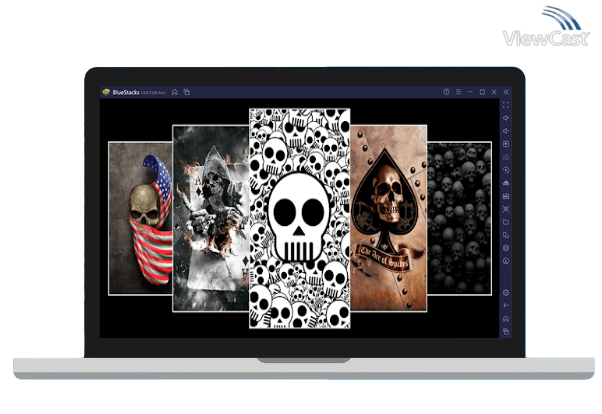This screenshot has height=414, width=602.
Task: Select the dark pile of skulls wallpaper
Action: (459, 219)
